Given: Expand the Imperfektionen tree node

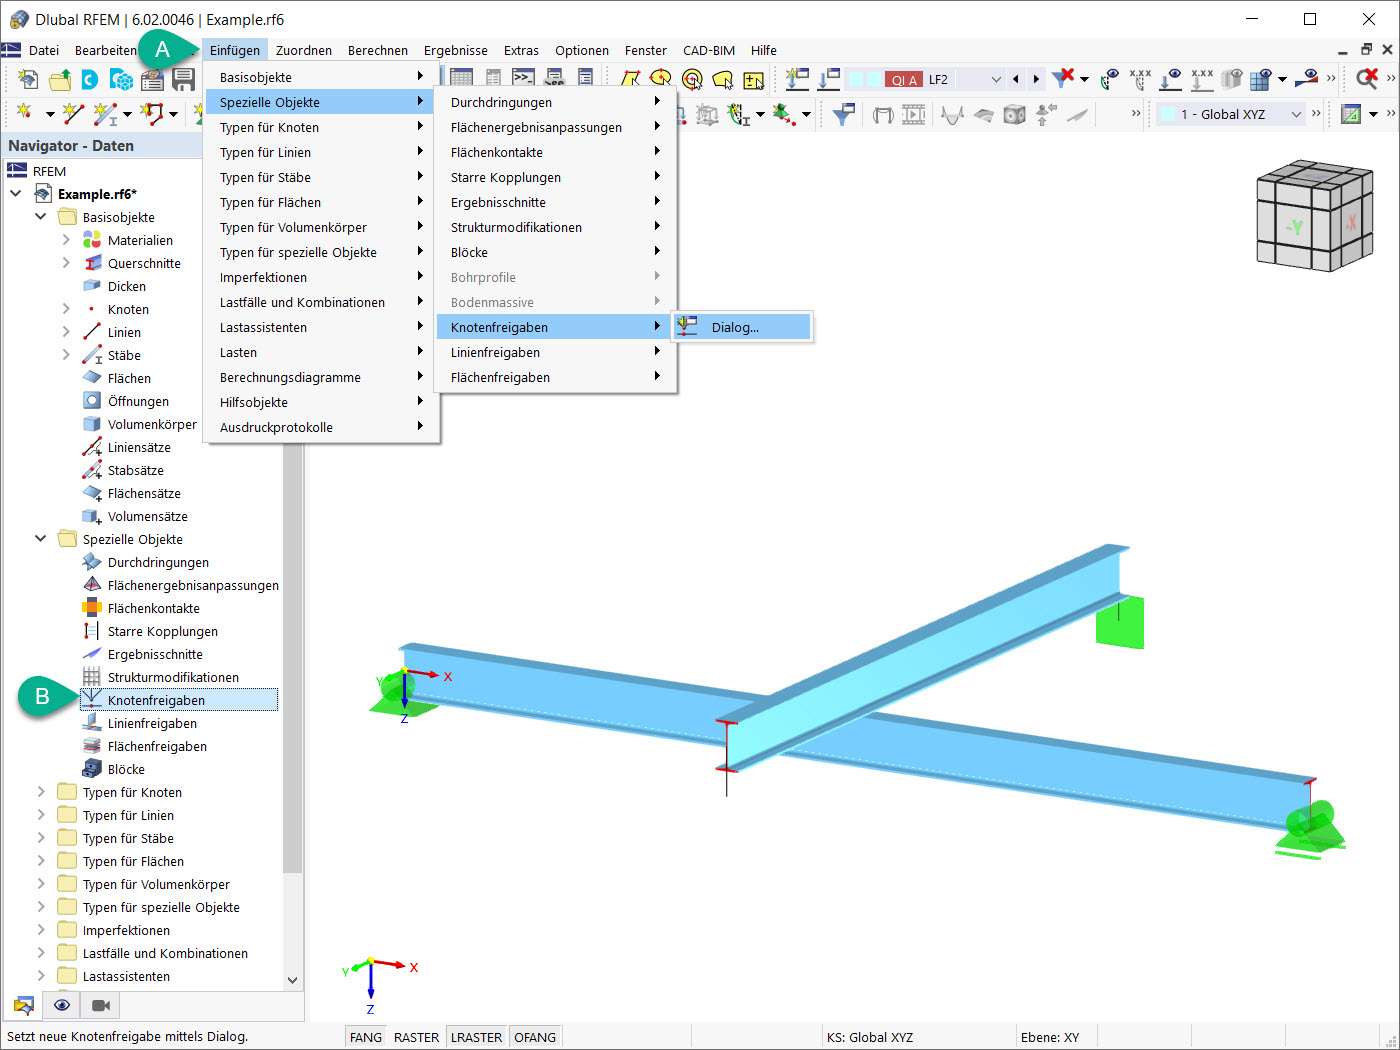Looking at the screenshot, I should (39, 930).
